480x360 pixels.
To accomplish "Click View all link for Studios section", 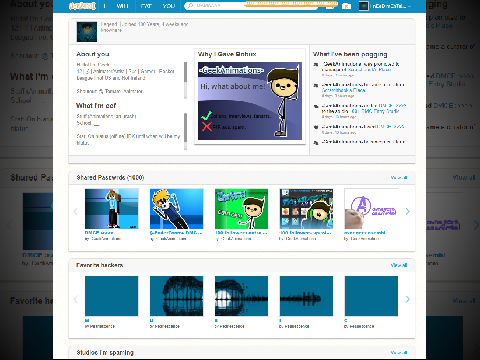I will [399, 353].
